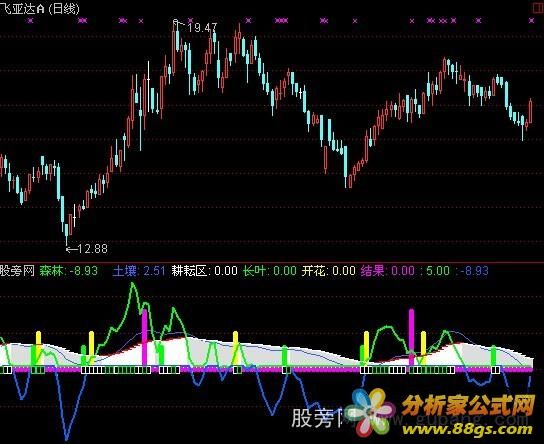The width and height of the screenshot is (544, 444).
Task: Click the 森林 value -8.93 in green
Action: click(84, 271)
